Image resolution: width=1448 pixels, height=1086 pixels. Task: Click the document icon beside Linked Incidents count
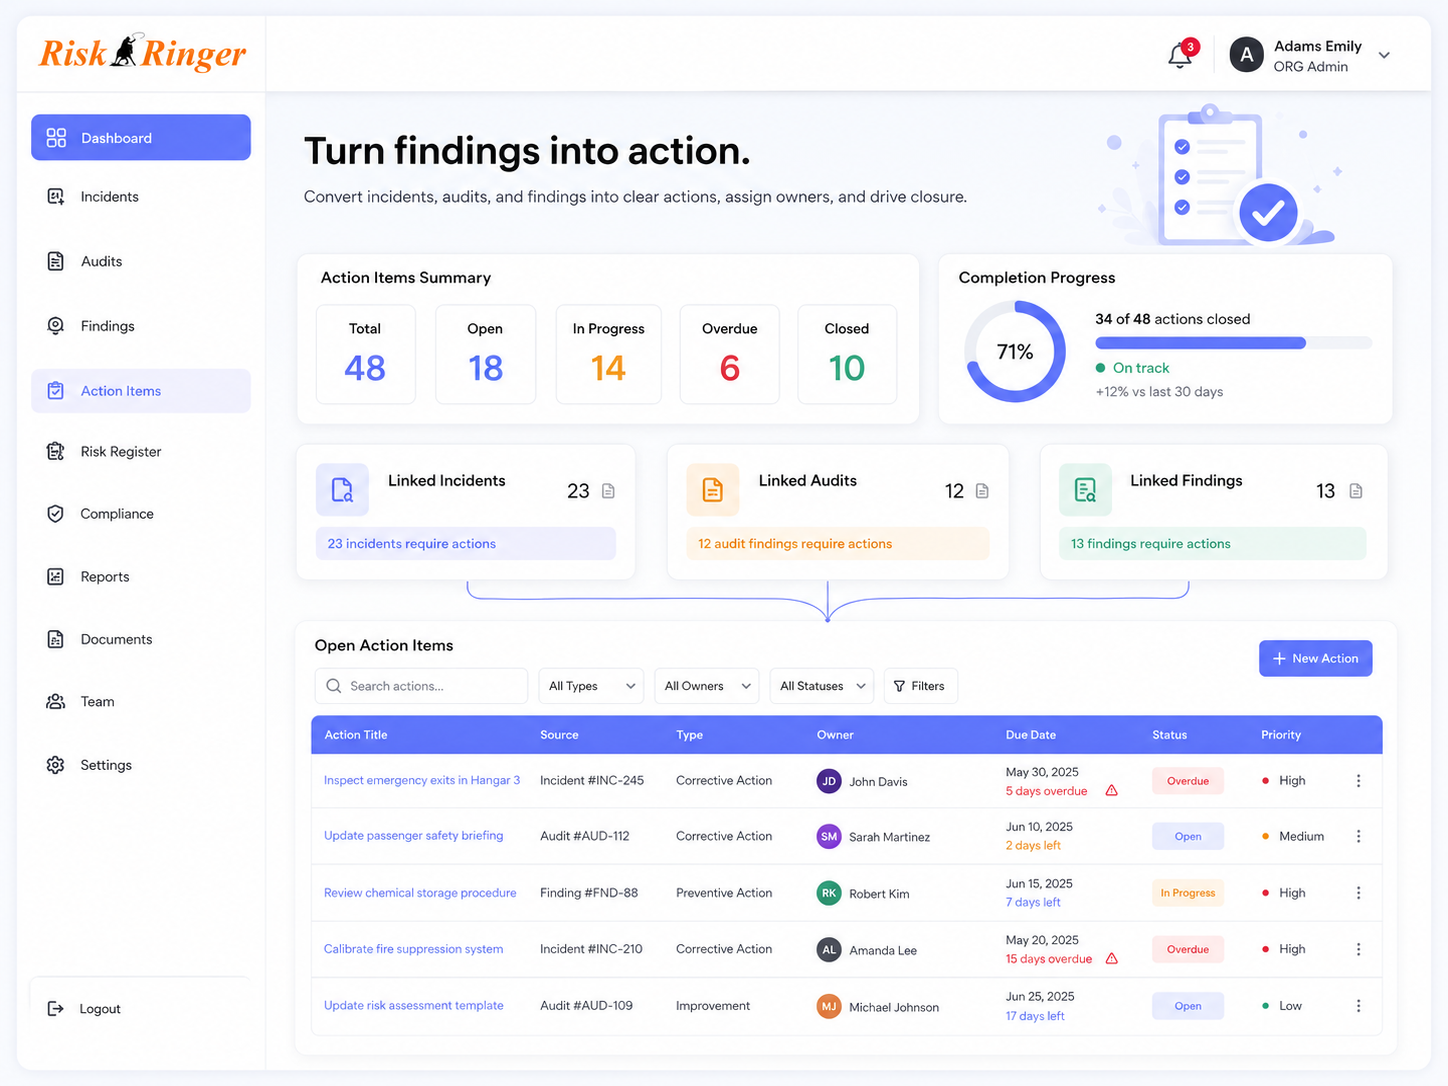[608, 491]
